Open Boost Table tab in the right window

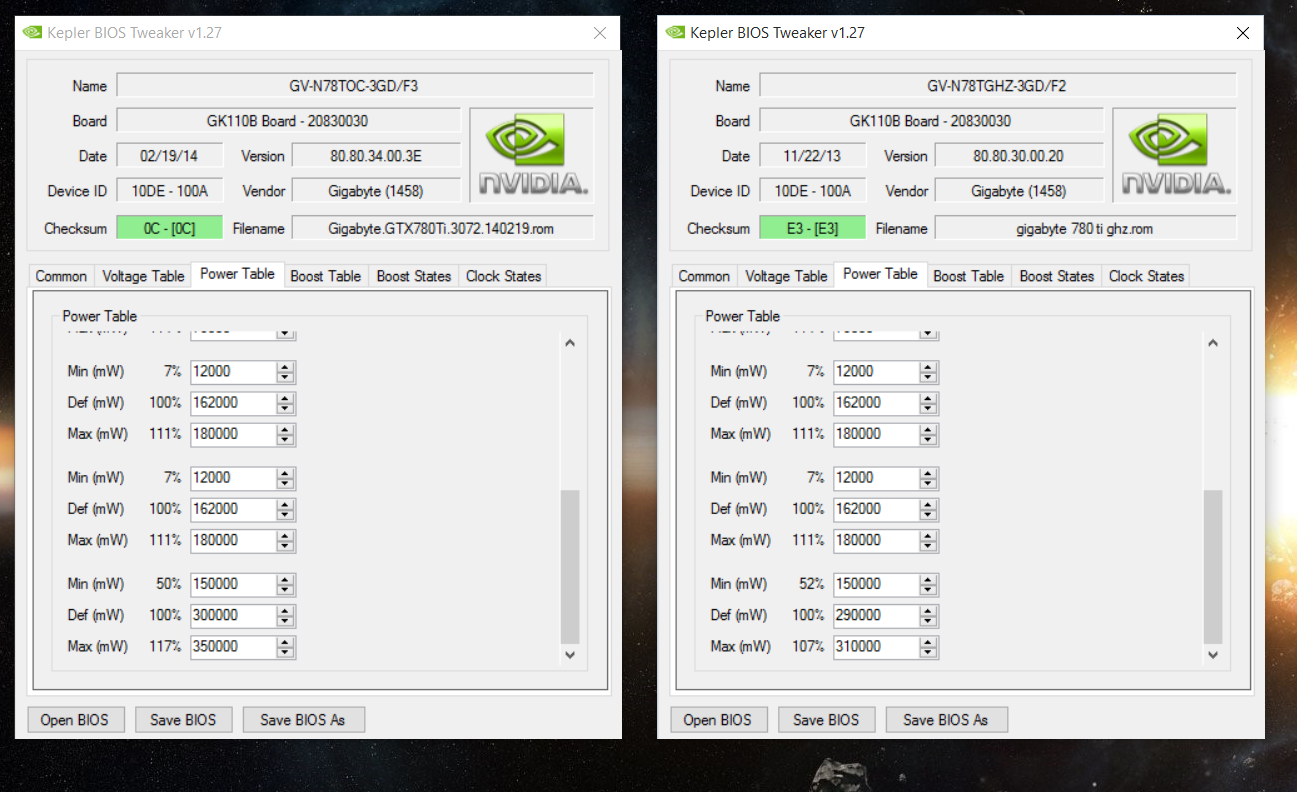coord(968,276)
